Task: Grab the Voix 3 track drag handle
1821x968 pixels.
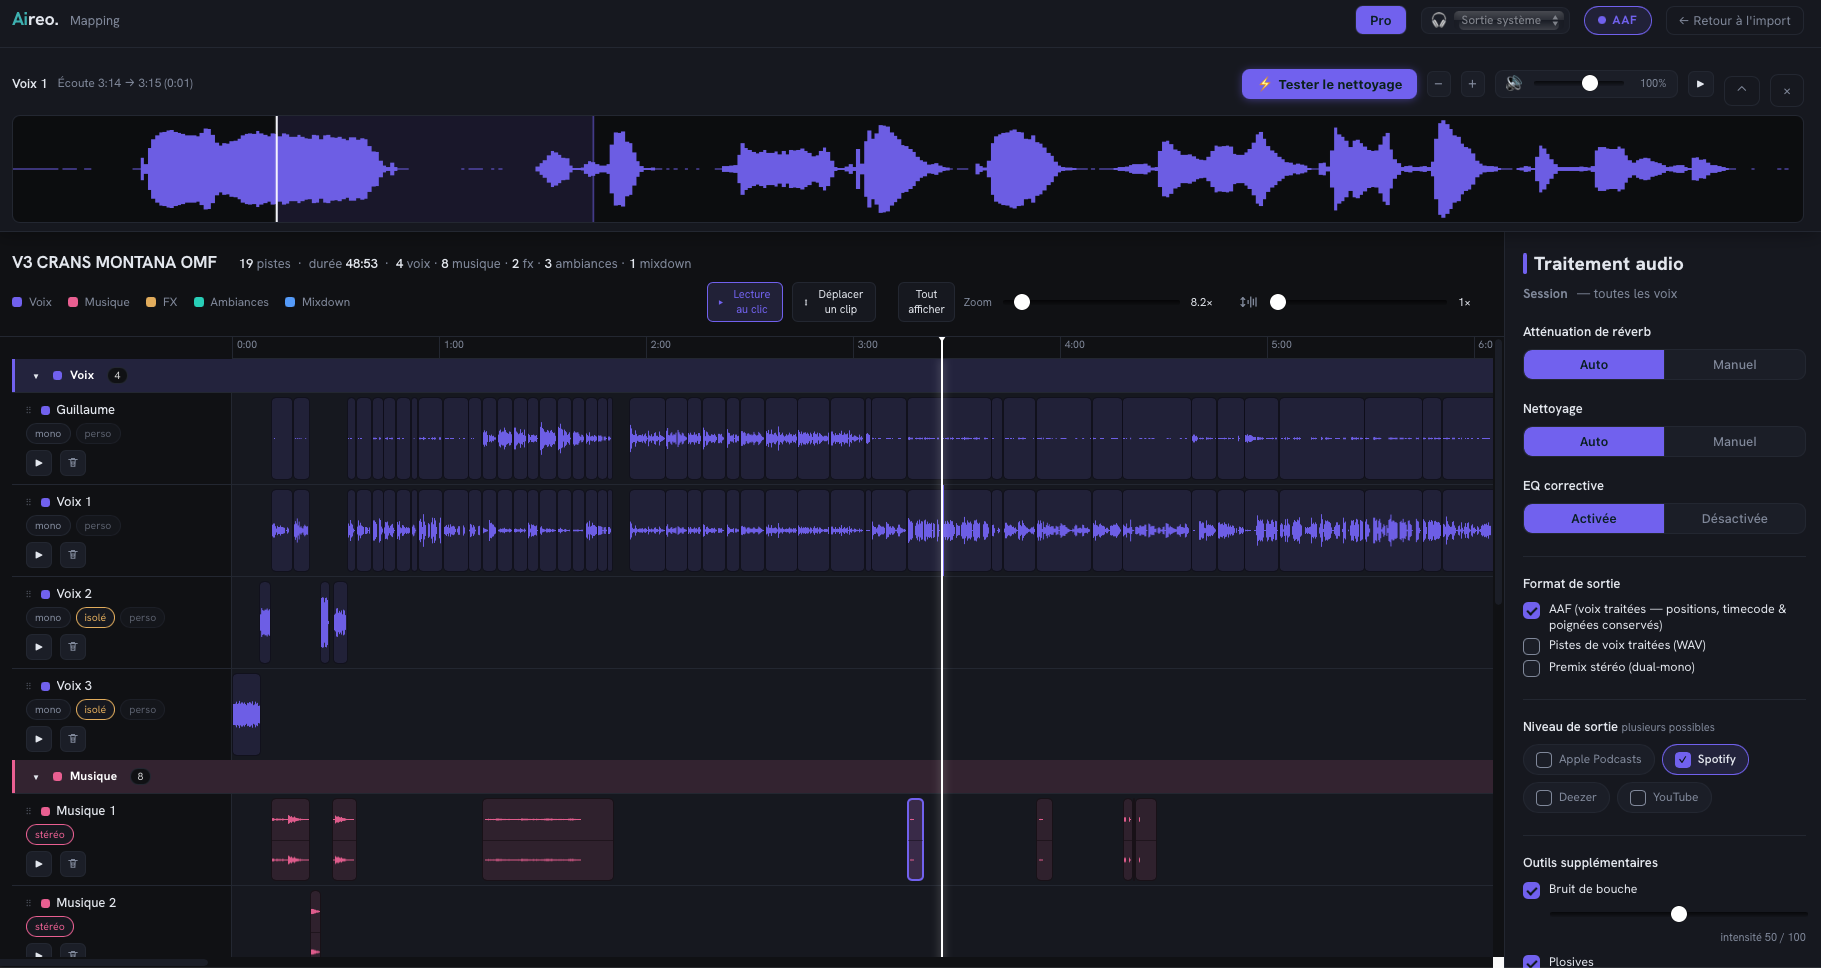Action: [28, 686]
